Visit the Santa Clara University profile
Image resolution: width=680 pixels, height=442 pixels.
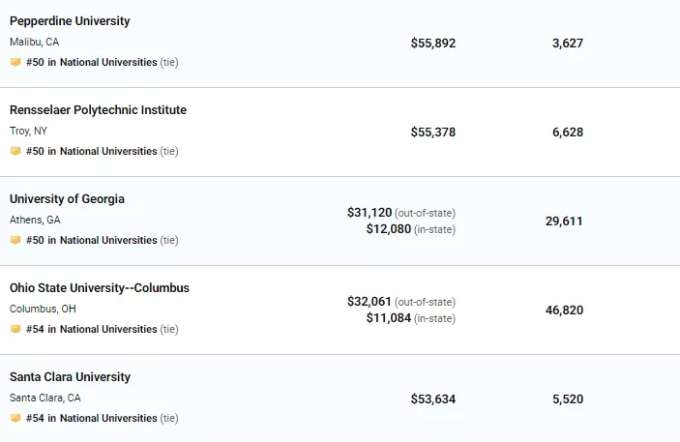[70, 377]
